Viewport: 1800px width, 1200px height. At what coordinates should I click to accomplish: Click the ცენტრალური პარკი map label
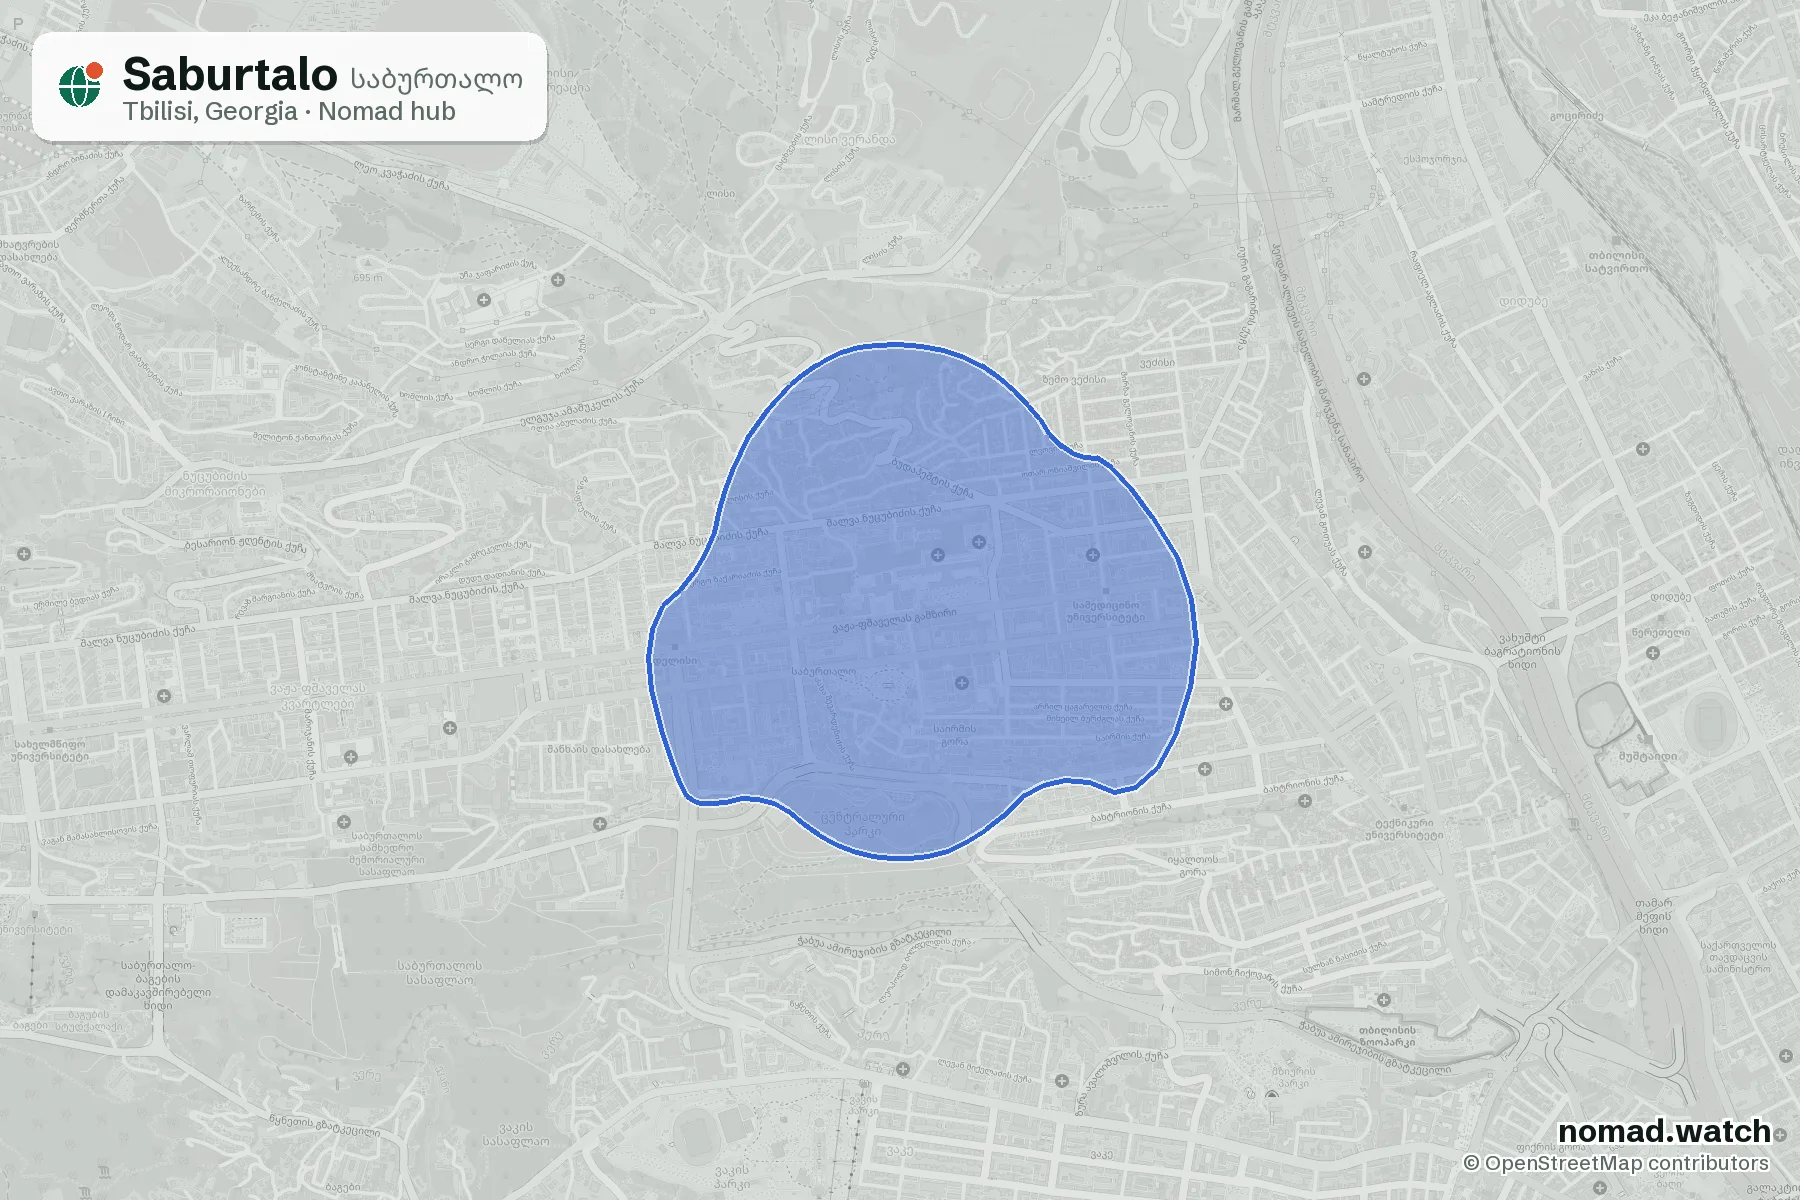[862, 823]
